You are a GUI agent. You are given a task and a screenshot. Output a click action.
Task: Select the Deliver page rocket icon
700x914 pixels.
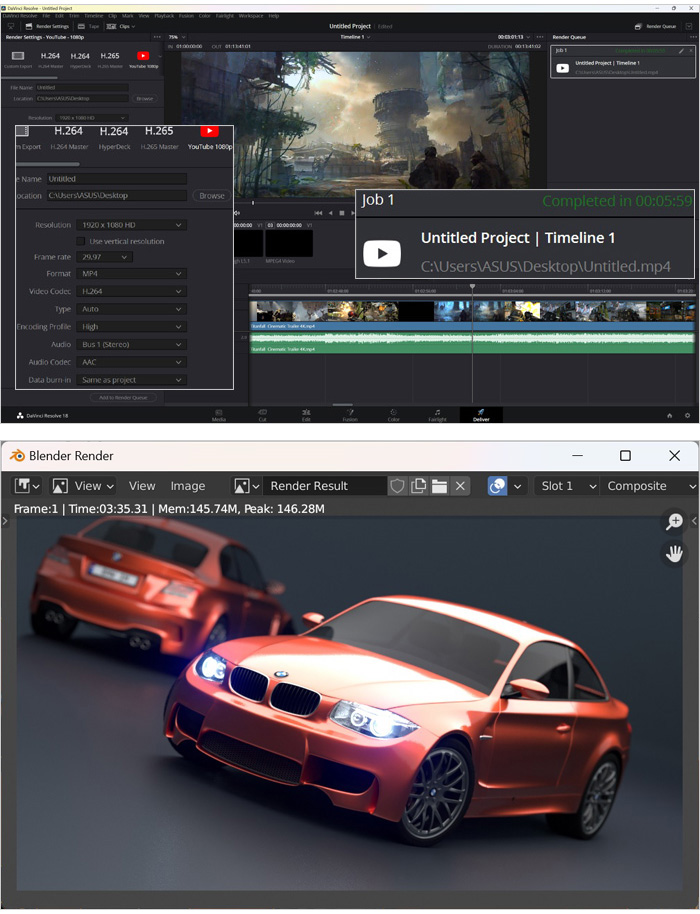click(x=481, y=414)
